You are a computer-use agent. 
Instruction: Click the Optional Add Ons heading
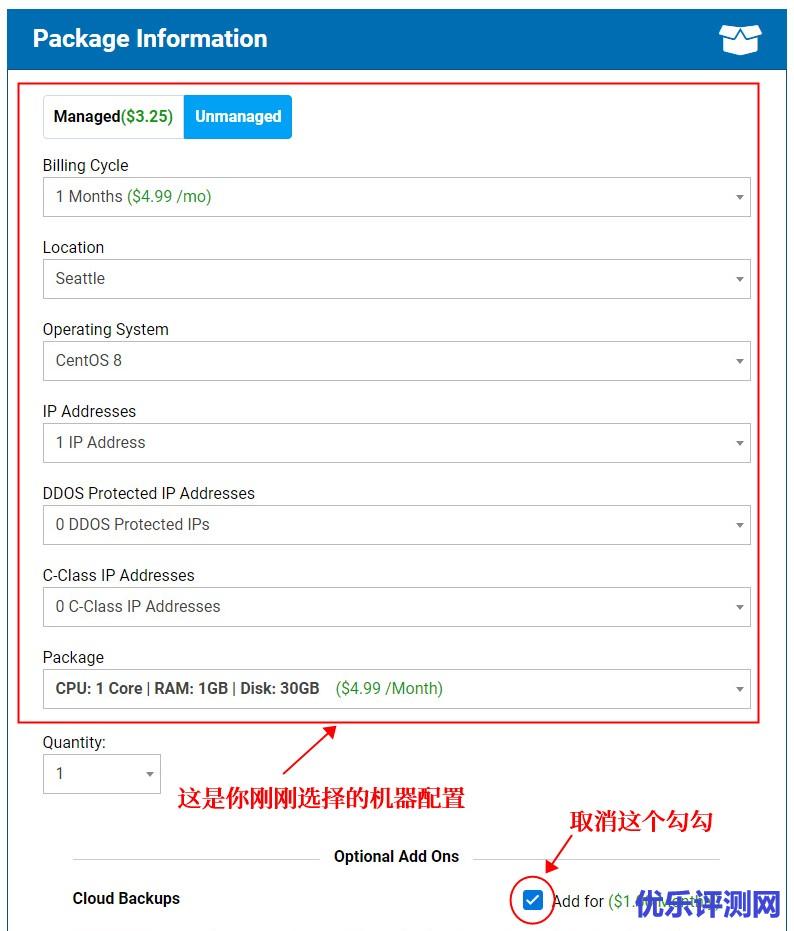(x=397, y=856)
